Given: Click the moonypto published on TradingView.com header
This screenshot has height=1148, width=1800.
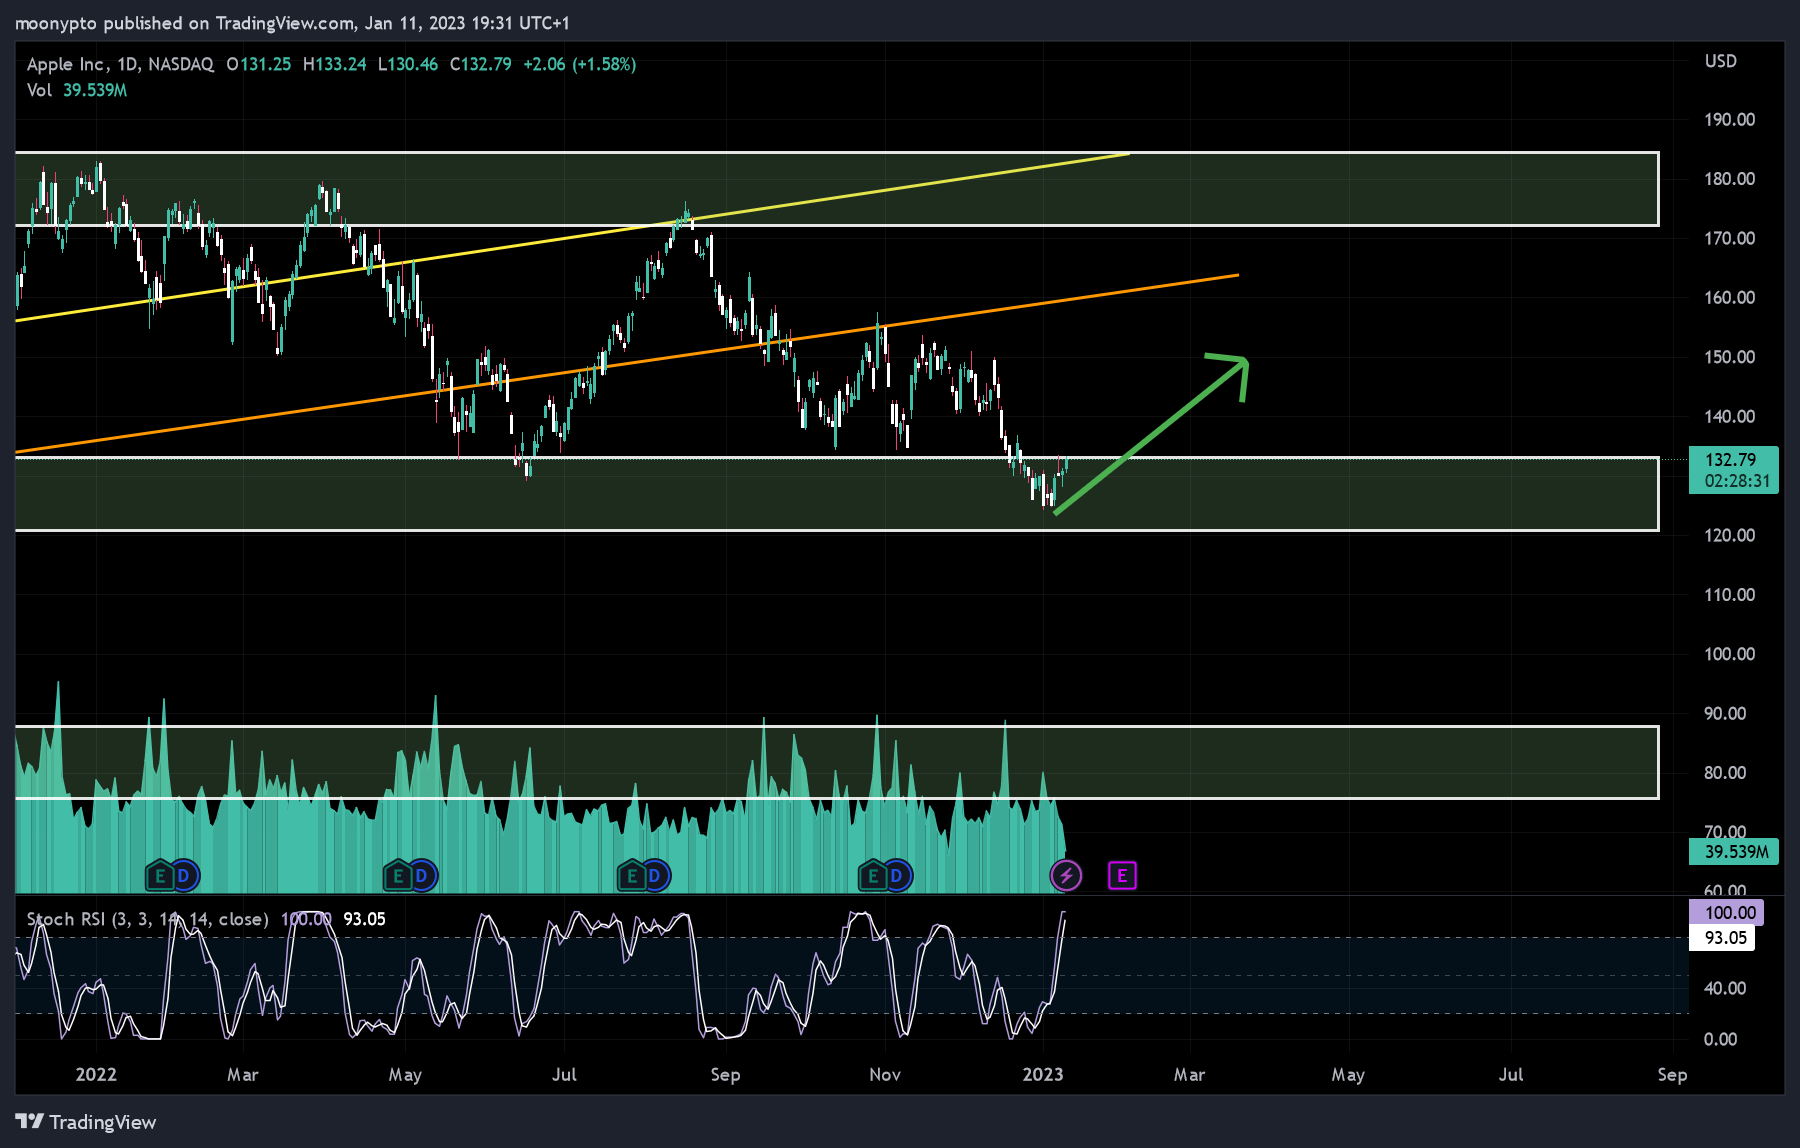Looking at the screenshot, I should click(292, 22).
